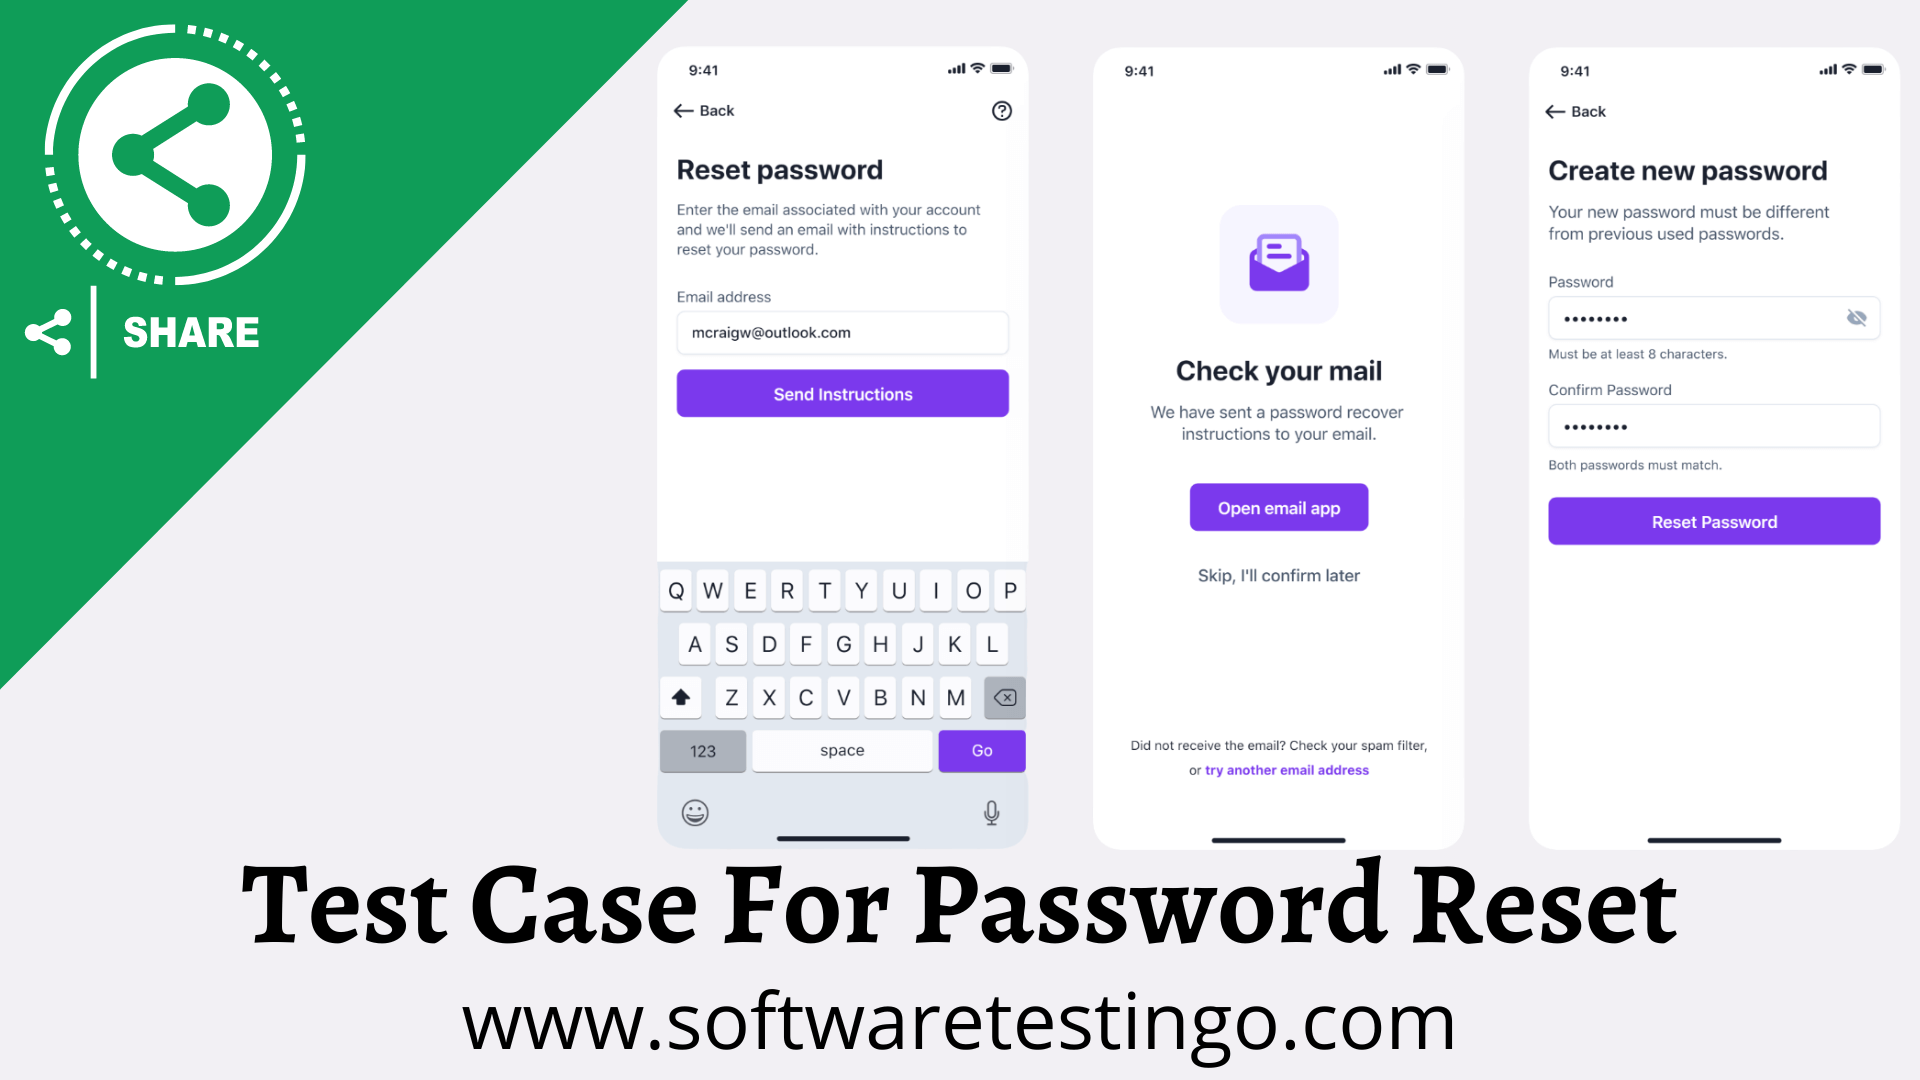The image size is (1920, 1080).
Task: Click Send Instructions button
Action: coord(843,393)
